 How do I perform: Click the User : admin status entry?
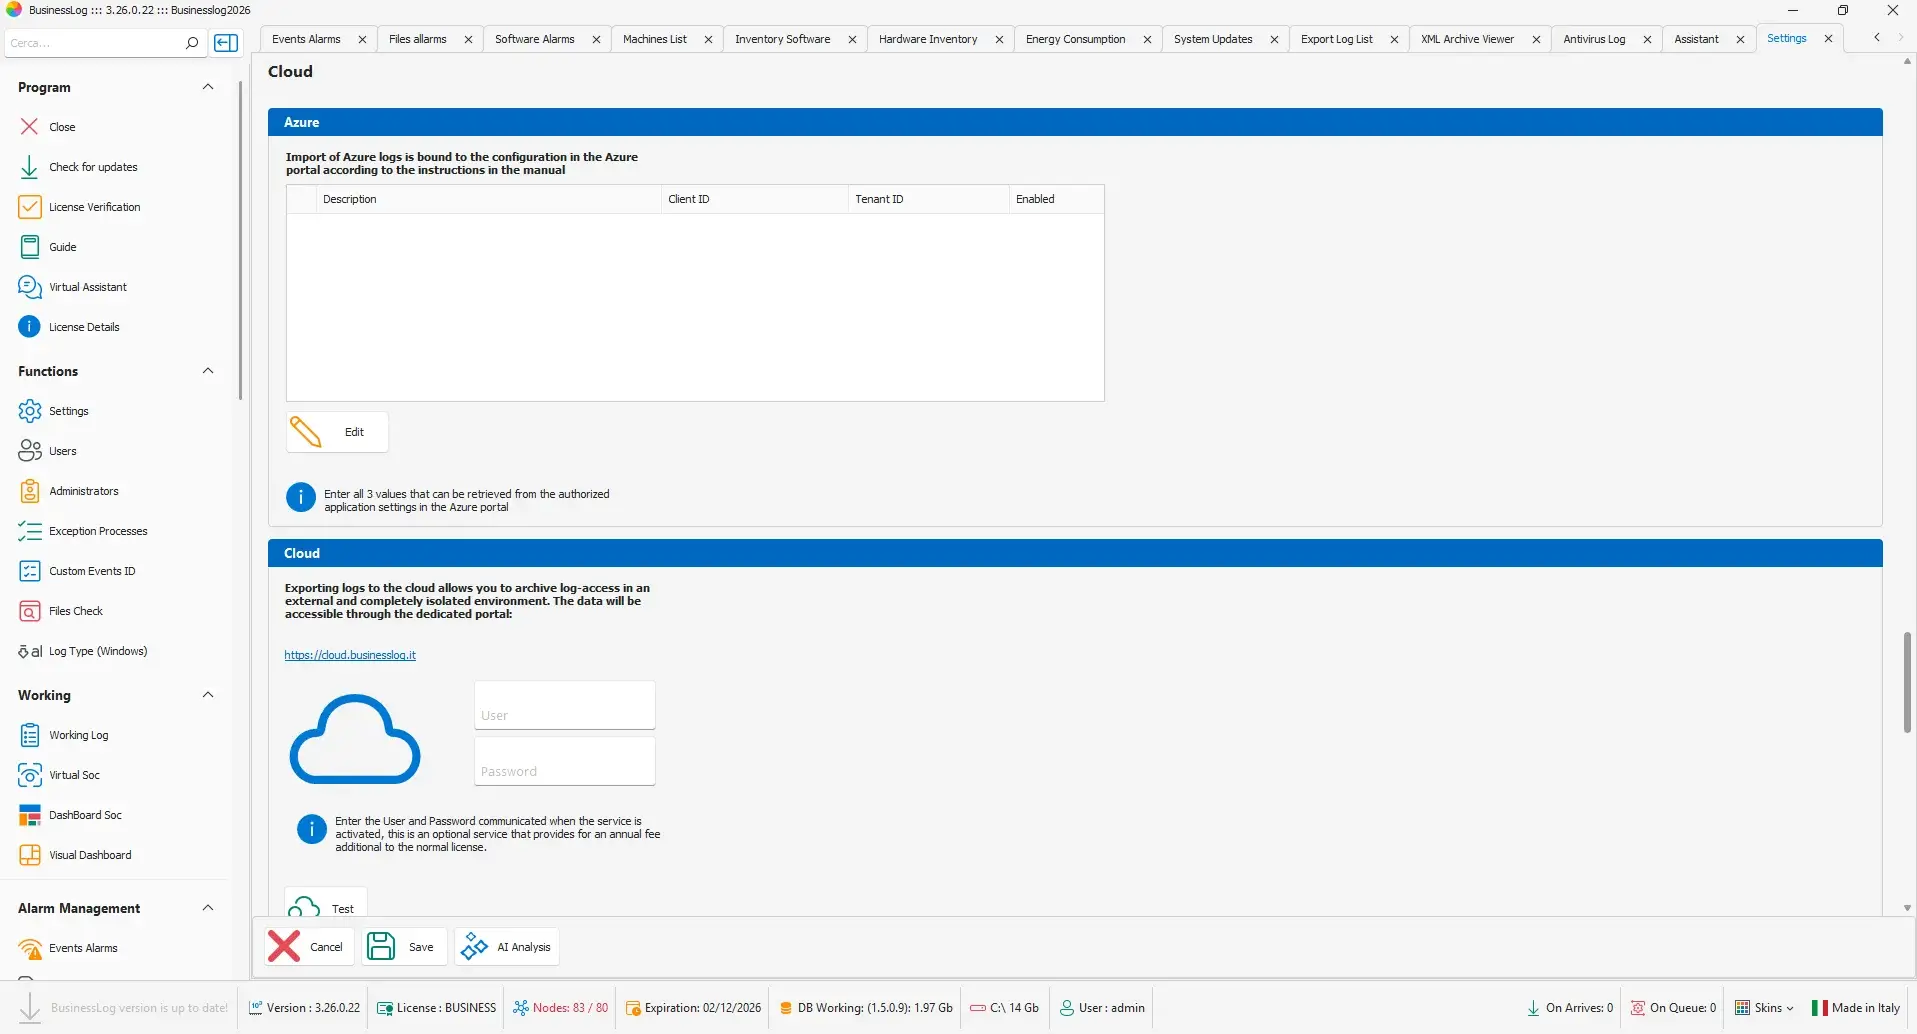pyautogui.click(x=1102, y=1008)
